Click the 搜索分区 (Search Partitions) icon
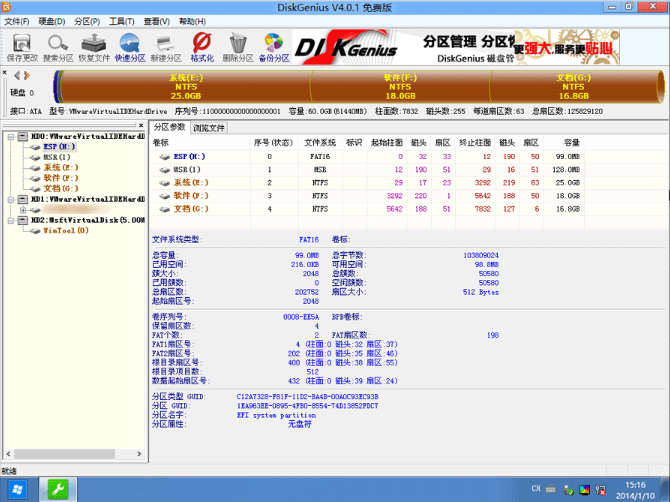The height and width of the screenshot is (502, 670). pos(58,47)
